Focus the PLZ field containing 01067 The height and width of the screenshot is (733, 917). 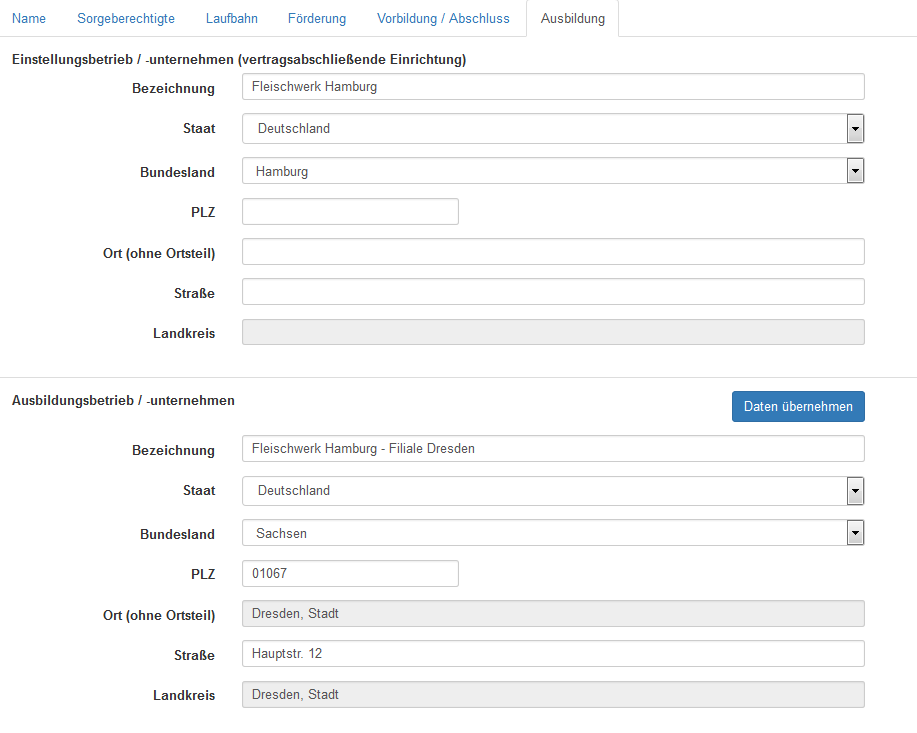(350, 574)
